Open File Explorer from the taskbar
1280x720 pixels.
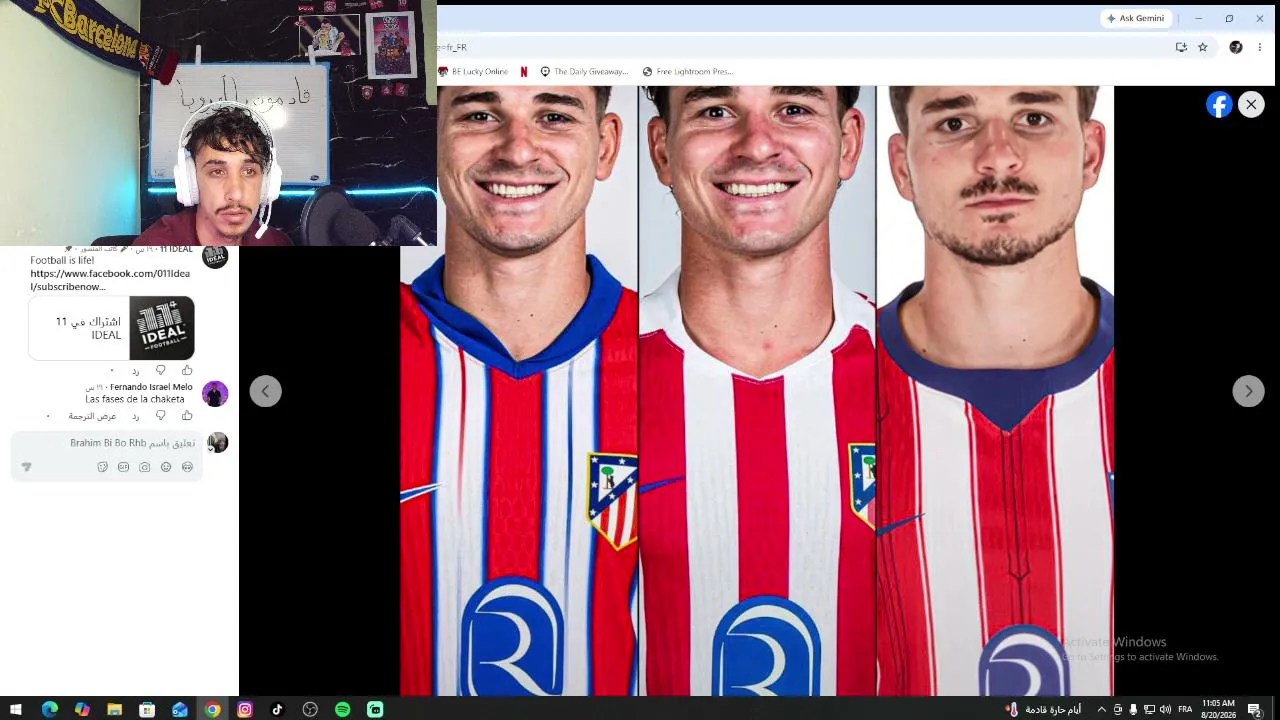[114, 709]
